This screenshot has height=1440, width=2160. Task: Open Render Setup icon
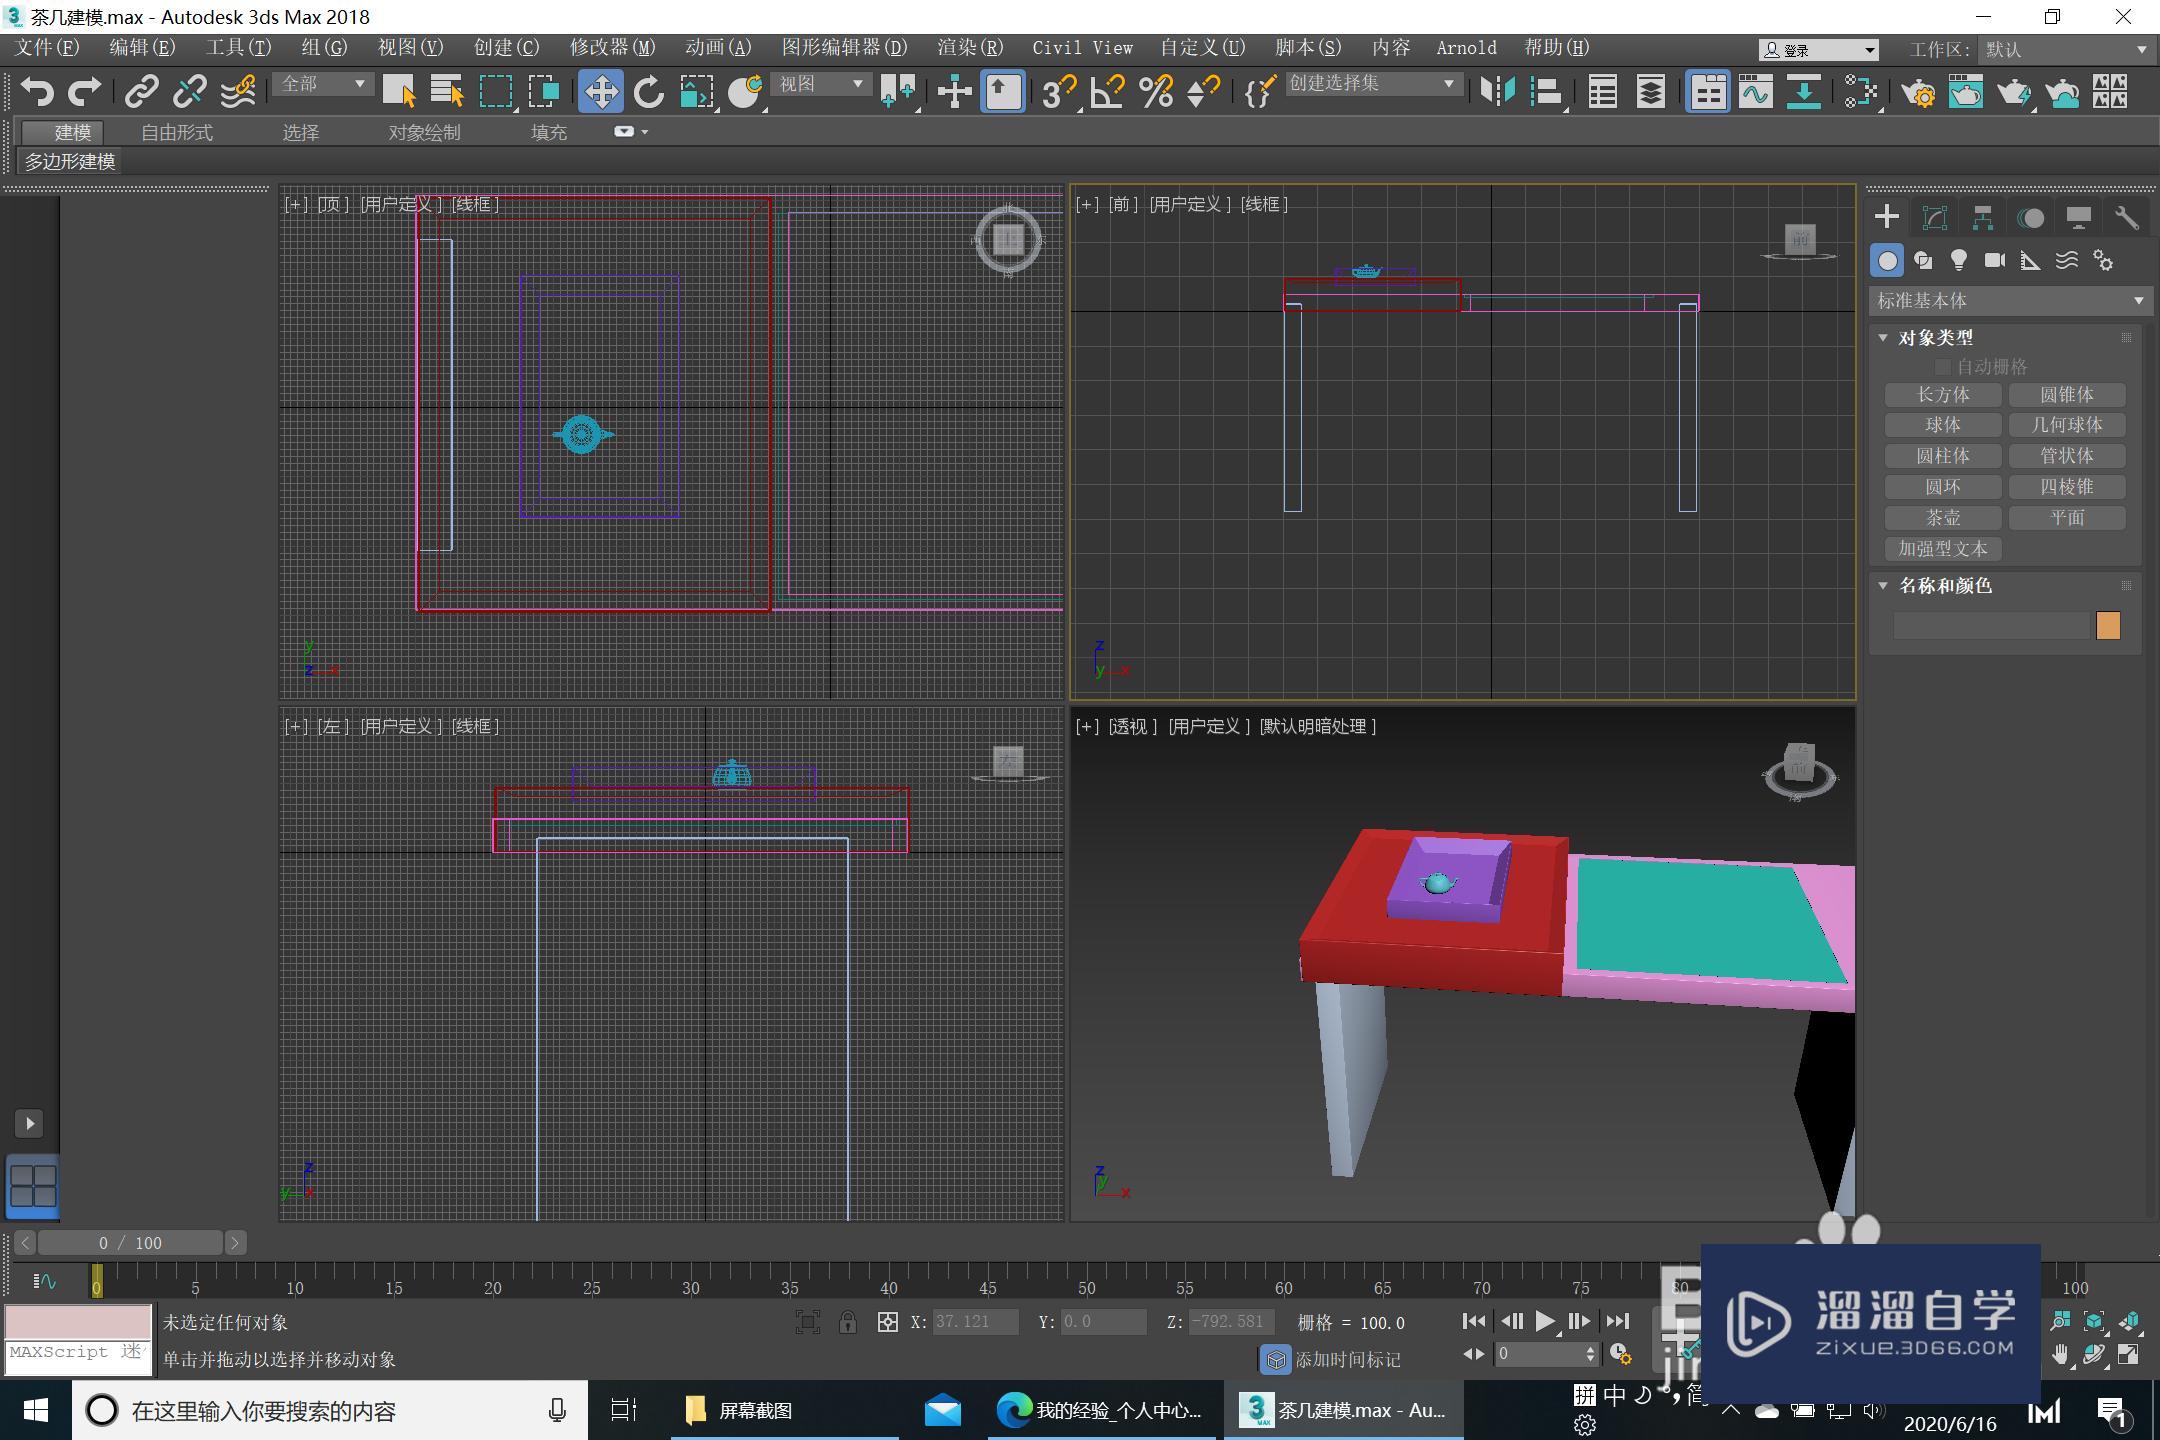1918,92
